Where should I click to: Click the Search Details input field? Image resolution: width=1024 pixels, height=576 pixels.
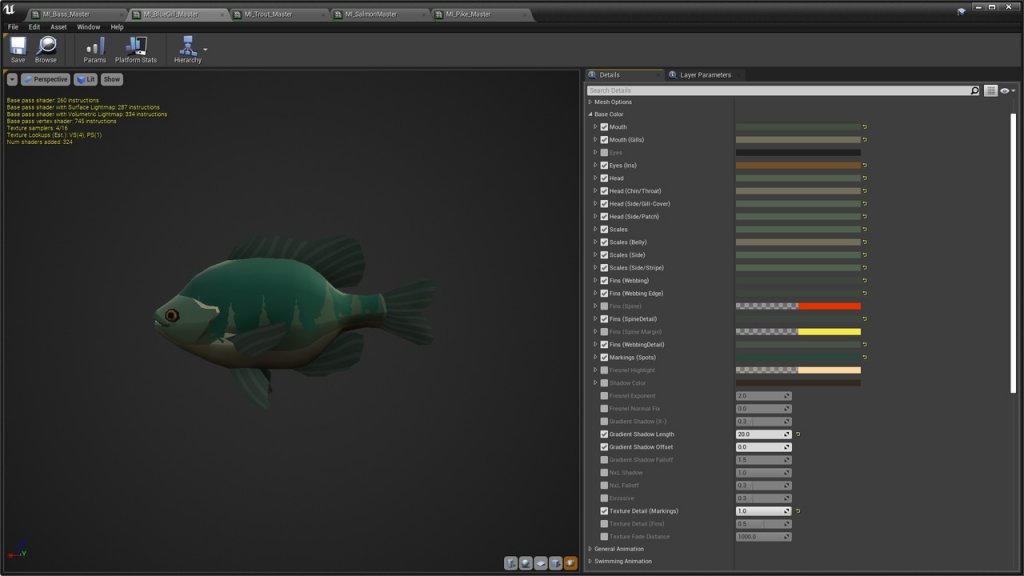coord(777,91)
